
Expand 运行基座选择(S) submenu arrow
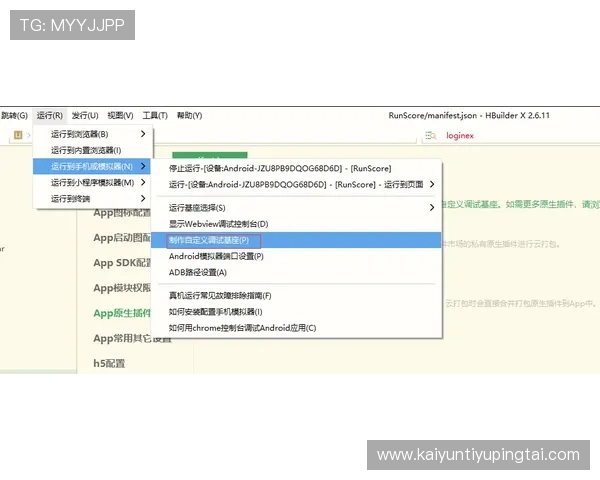[x=432, y=207]
